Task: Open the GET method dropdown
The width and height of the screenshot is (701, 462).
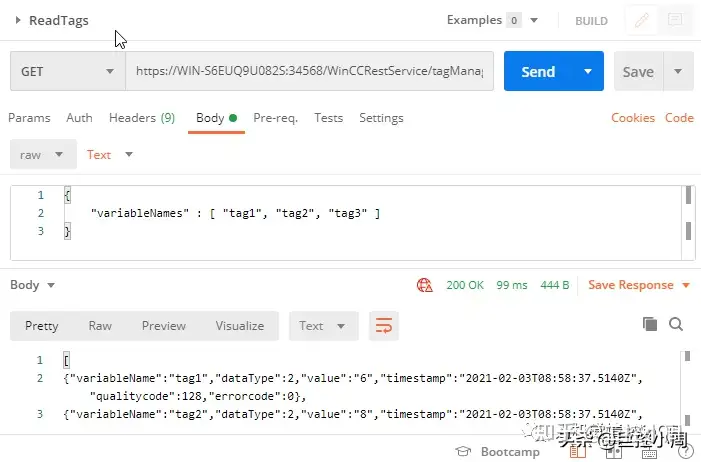Action: [67, 72]
